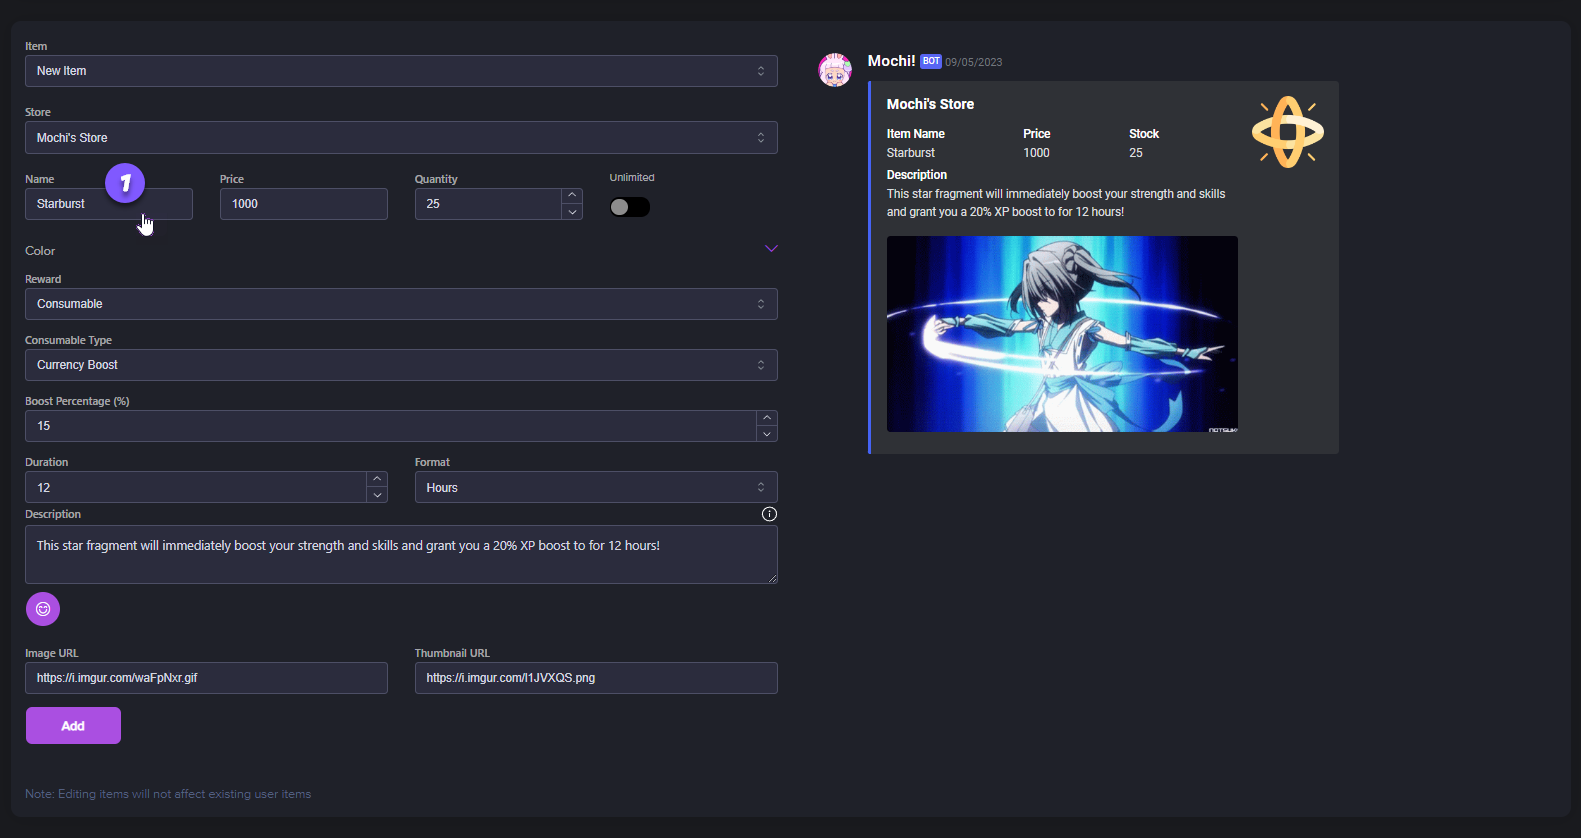The width and height of the screenshot is (1581, 838).
Task: Increase the Quantity value
Action: click(x=572, y=196)
